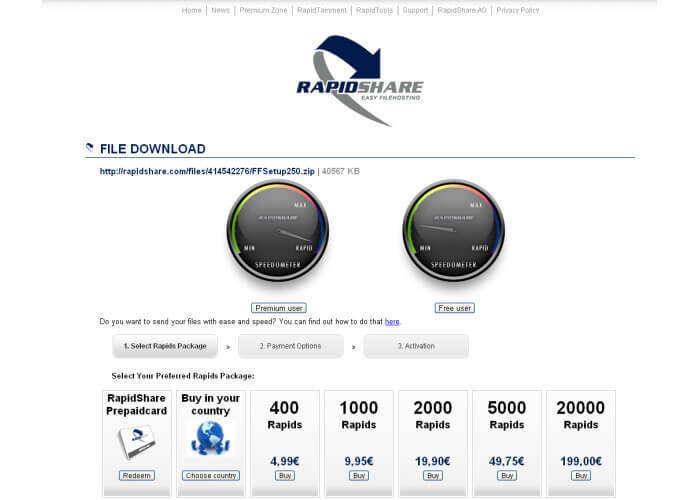Viewport: 700px width, 500px height.
Task: Buy the 1000 Rapids package
Action: (359, 475)
